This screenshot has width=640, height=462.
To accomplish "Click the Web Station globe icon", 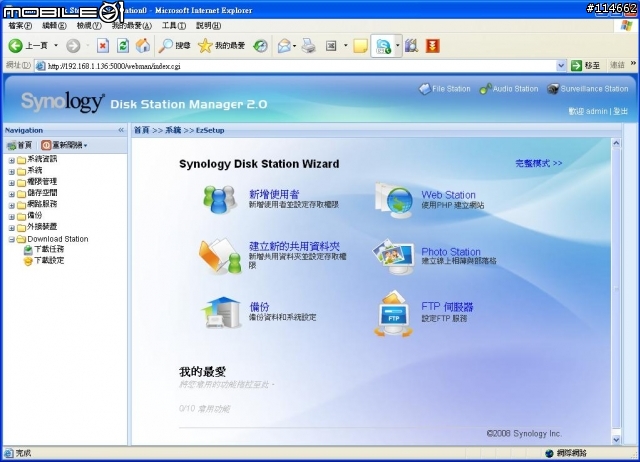I will pyautogui.click(x=394, y=200).
